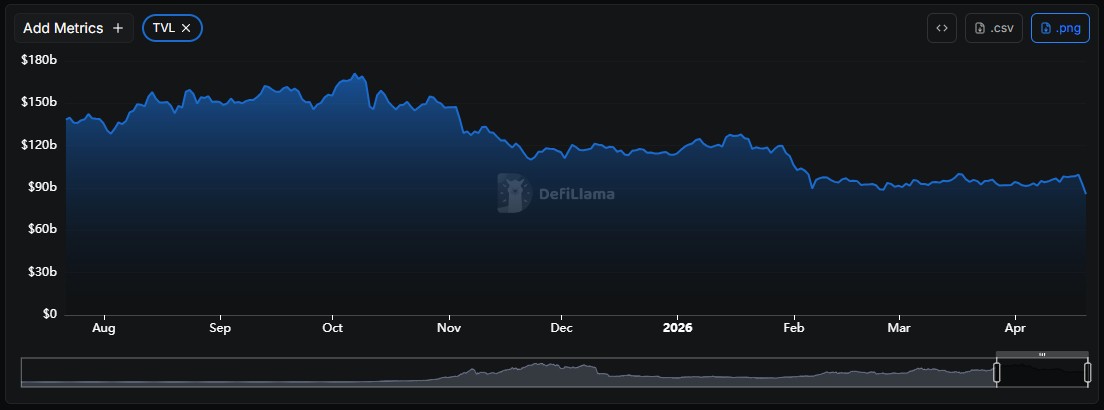Click the Nov label on the time axis
Screen dimensions: 1104x410
tap(449, 328)
